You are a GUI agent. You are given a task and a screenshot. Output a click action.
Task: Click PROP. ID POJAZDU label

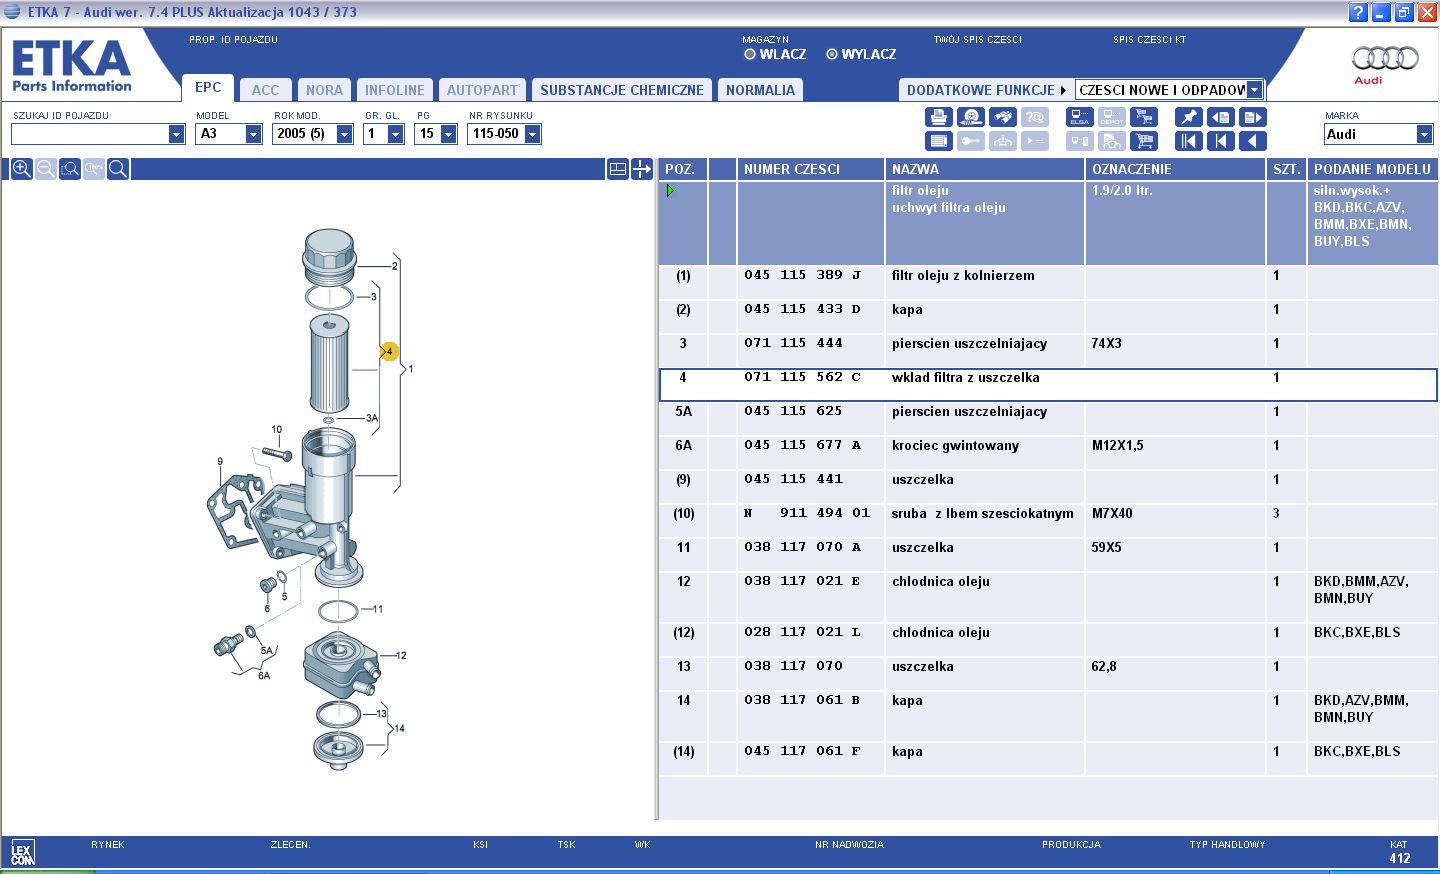pyautogui.click(x=233, y=40)
